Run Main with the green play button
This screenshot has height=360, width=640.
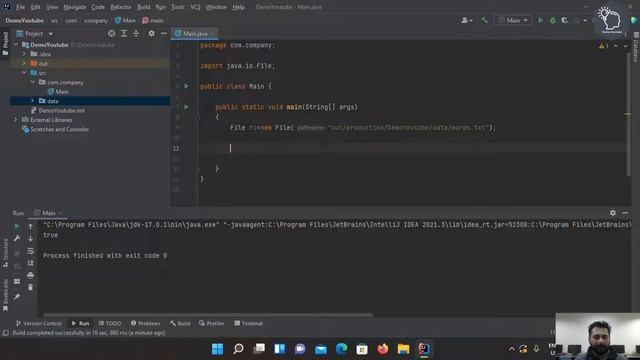click(540, 20)
